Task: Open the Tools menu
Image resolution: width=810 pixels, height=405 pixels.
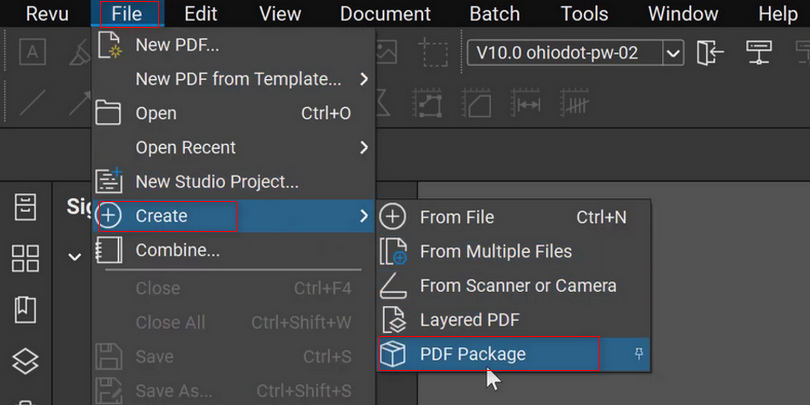Action: coord(584,14)
